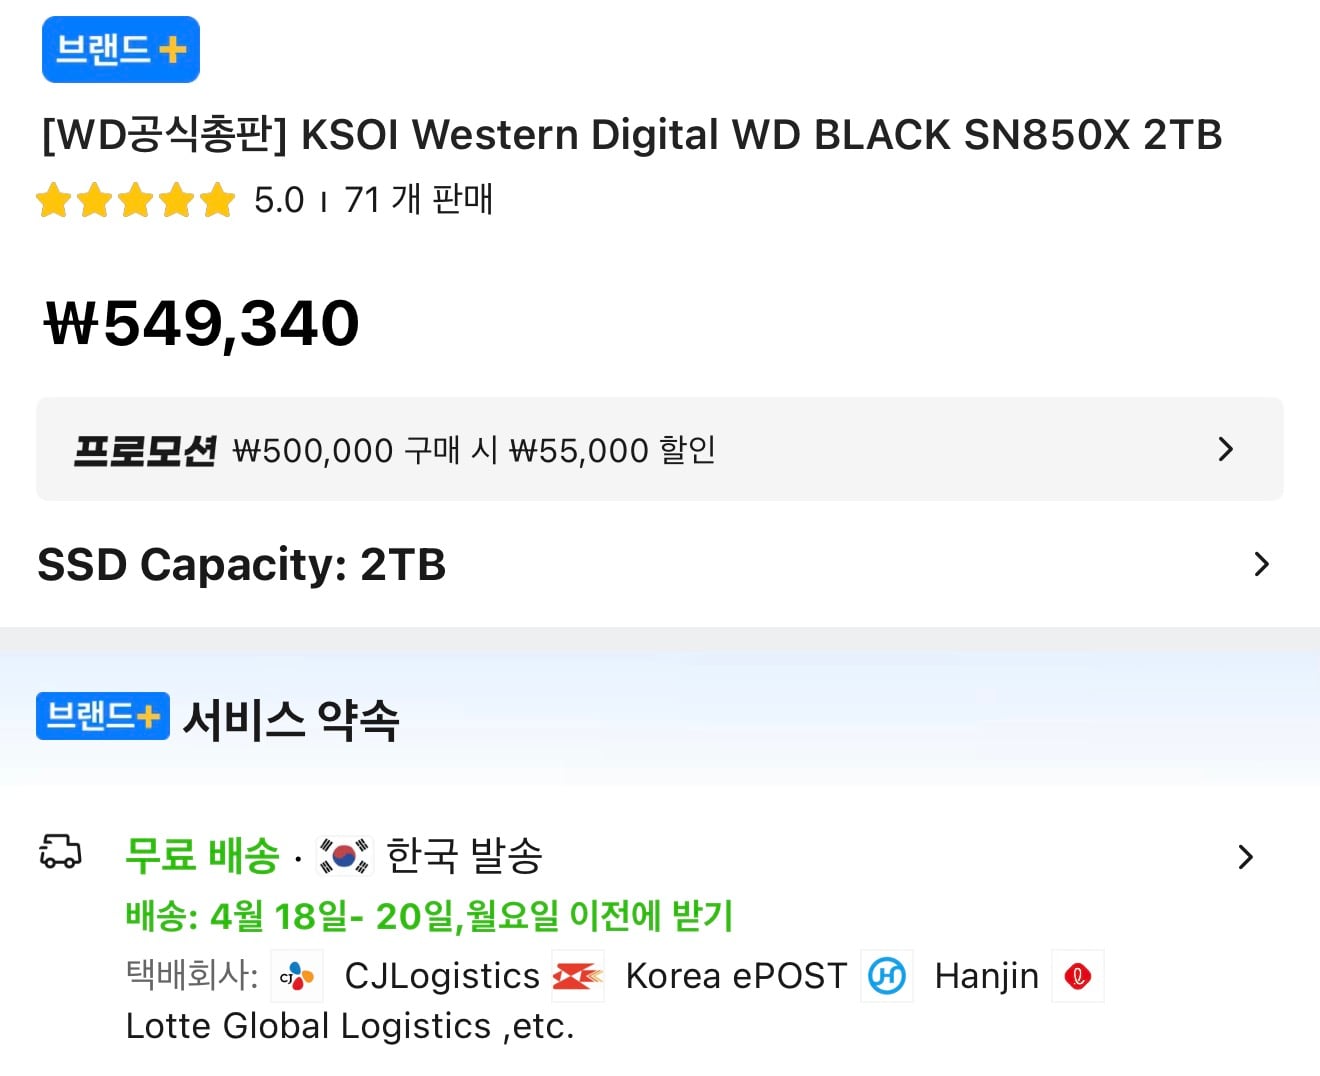The height and width of the screenshot is (1076, 1320).
Task: Select the SSD Capacity: 2TB row
Action: click(x=241, y=564)
